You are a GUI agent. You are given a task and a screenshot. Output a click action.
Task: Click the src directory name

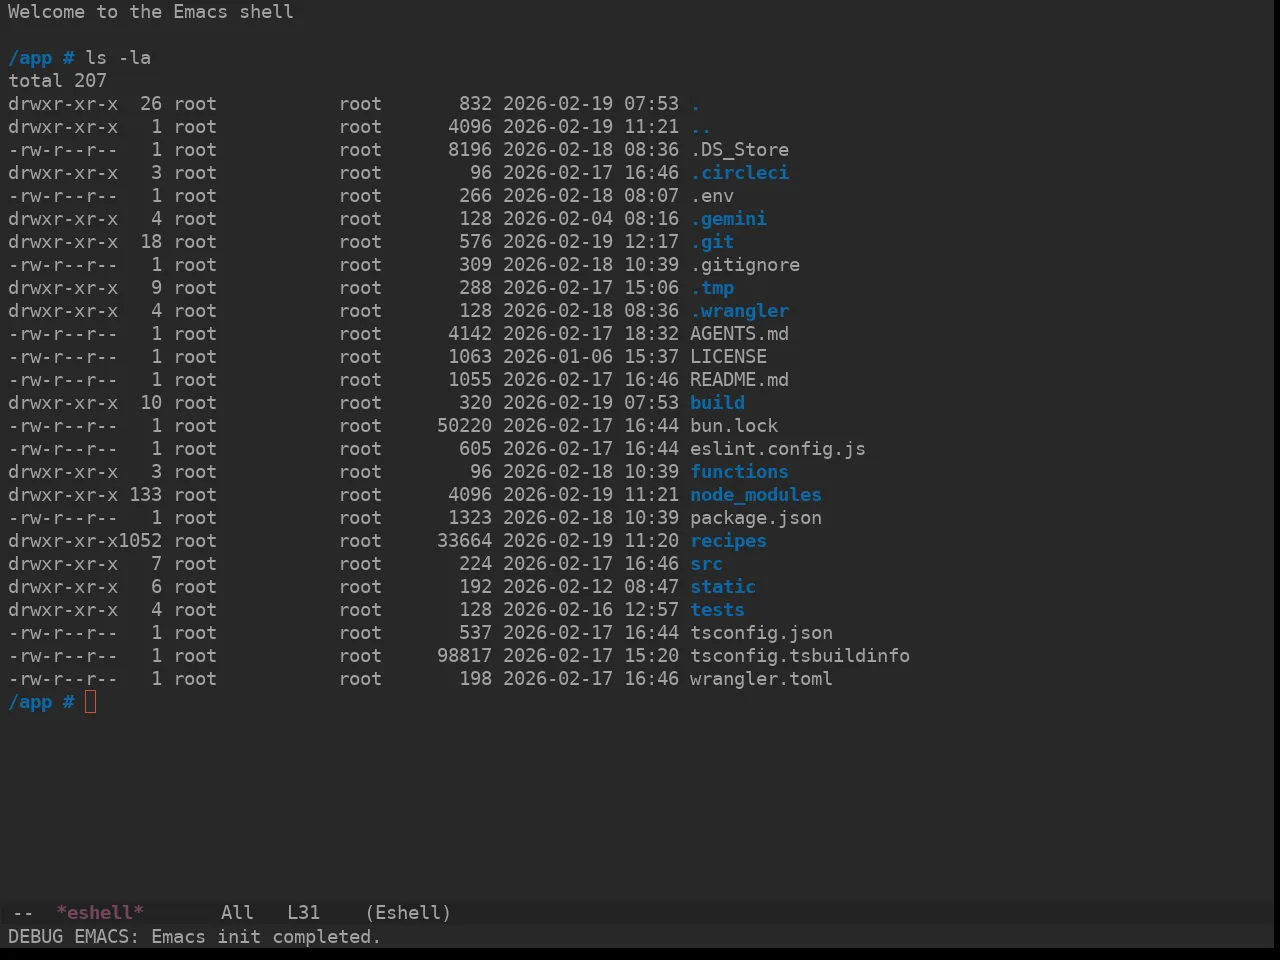(707, 564)
